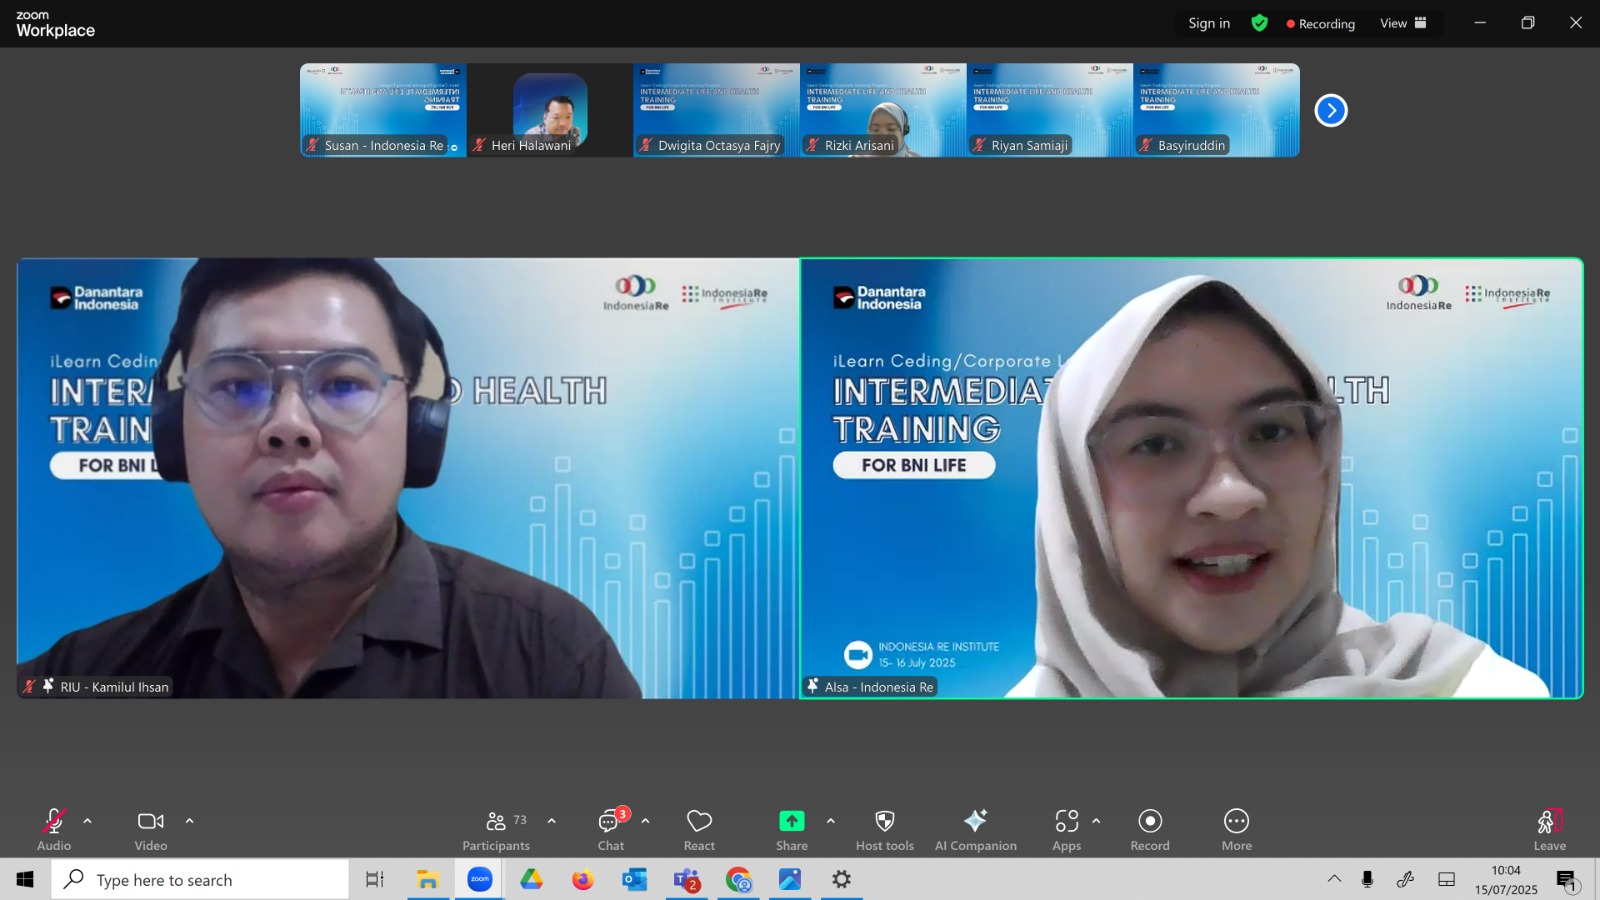Click Sign in
Image resolution: width=1600 pixels, height=900 pixels.
point(1209,23)
